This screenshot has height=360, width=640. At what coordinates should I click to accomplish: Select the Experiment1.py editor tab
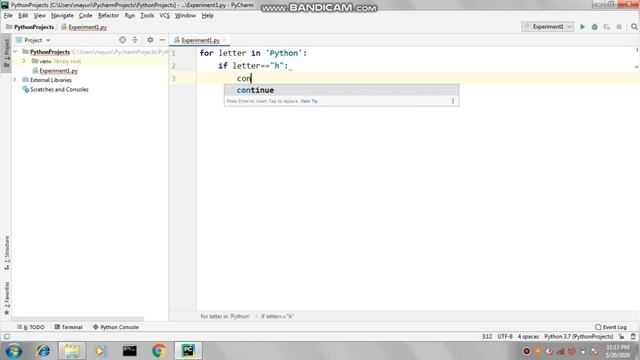[200, 40]
